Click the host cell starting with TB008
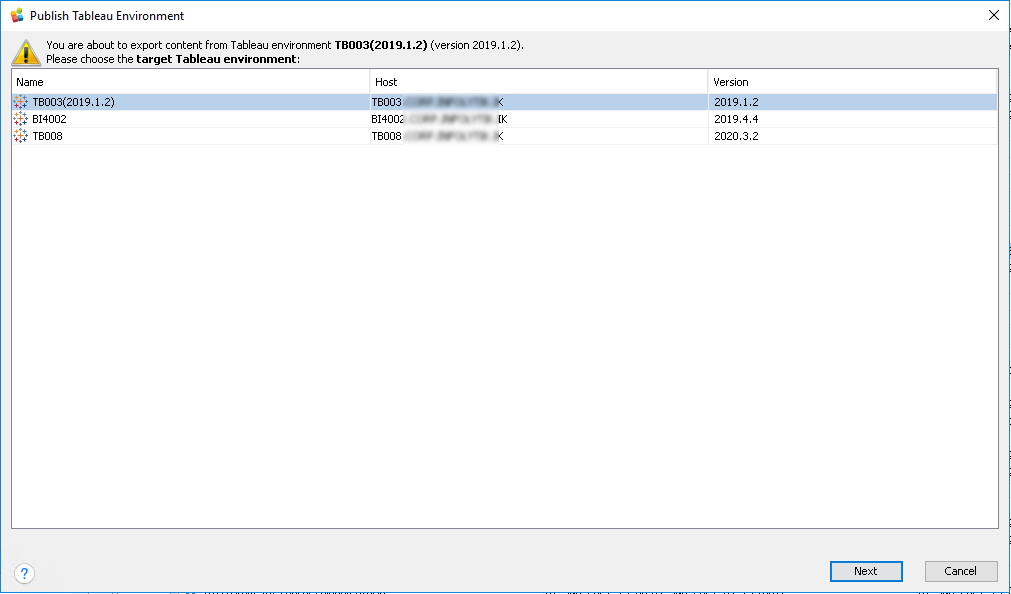This screenshot has width=1011, height=594. tap(539, 136)
